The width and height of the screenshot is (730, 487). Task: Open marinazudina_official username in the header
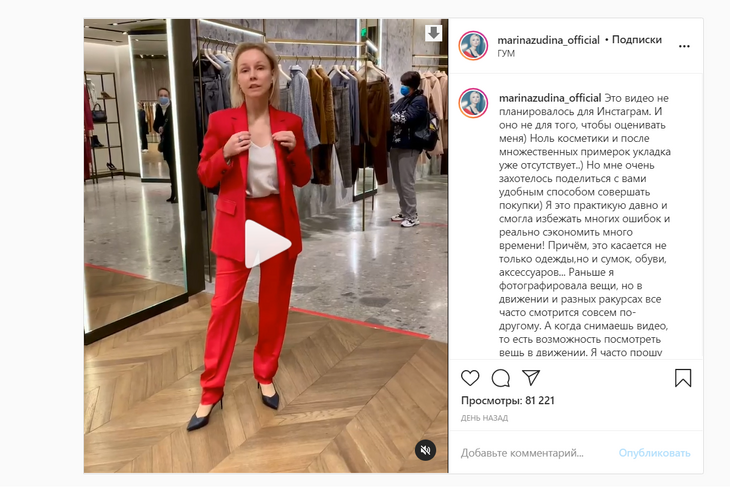coord(548,40)
